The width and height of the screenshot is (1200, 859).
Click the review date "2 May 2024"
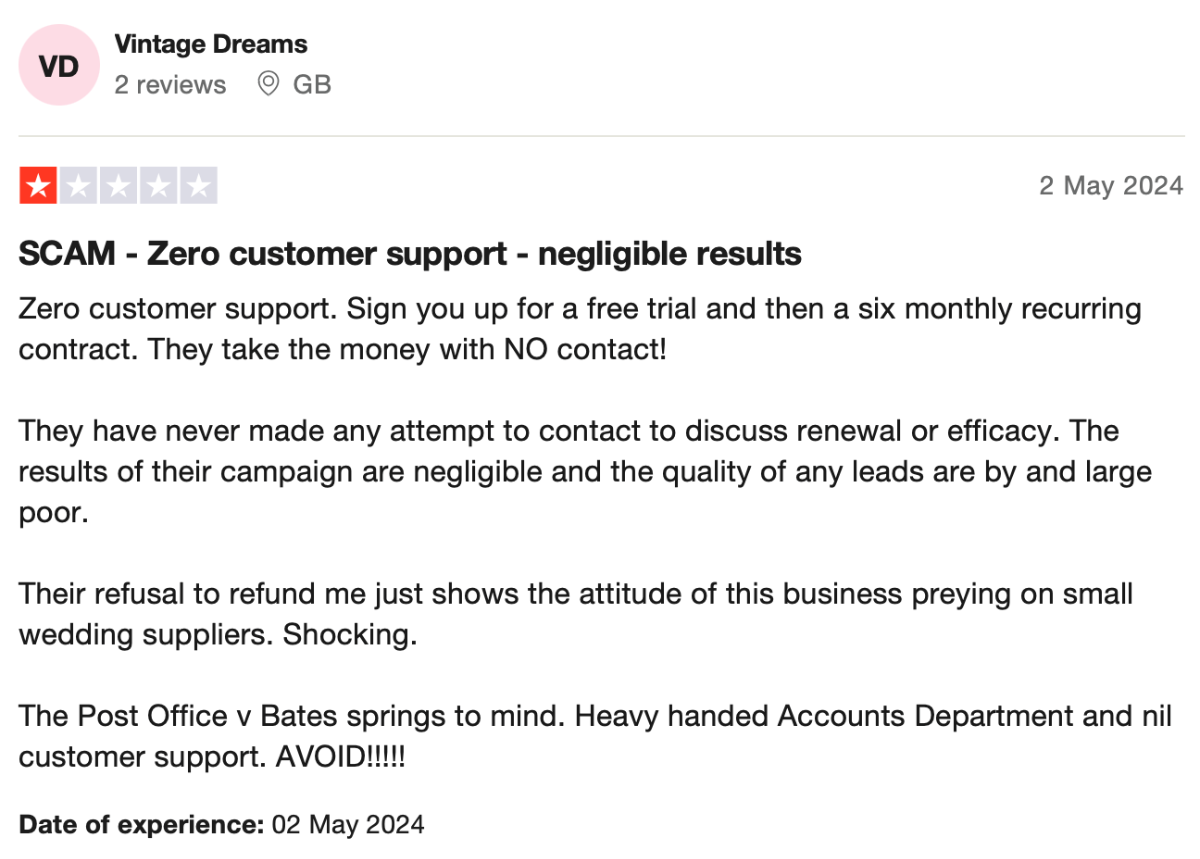click(x=1111, y=186)
